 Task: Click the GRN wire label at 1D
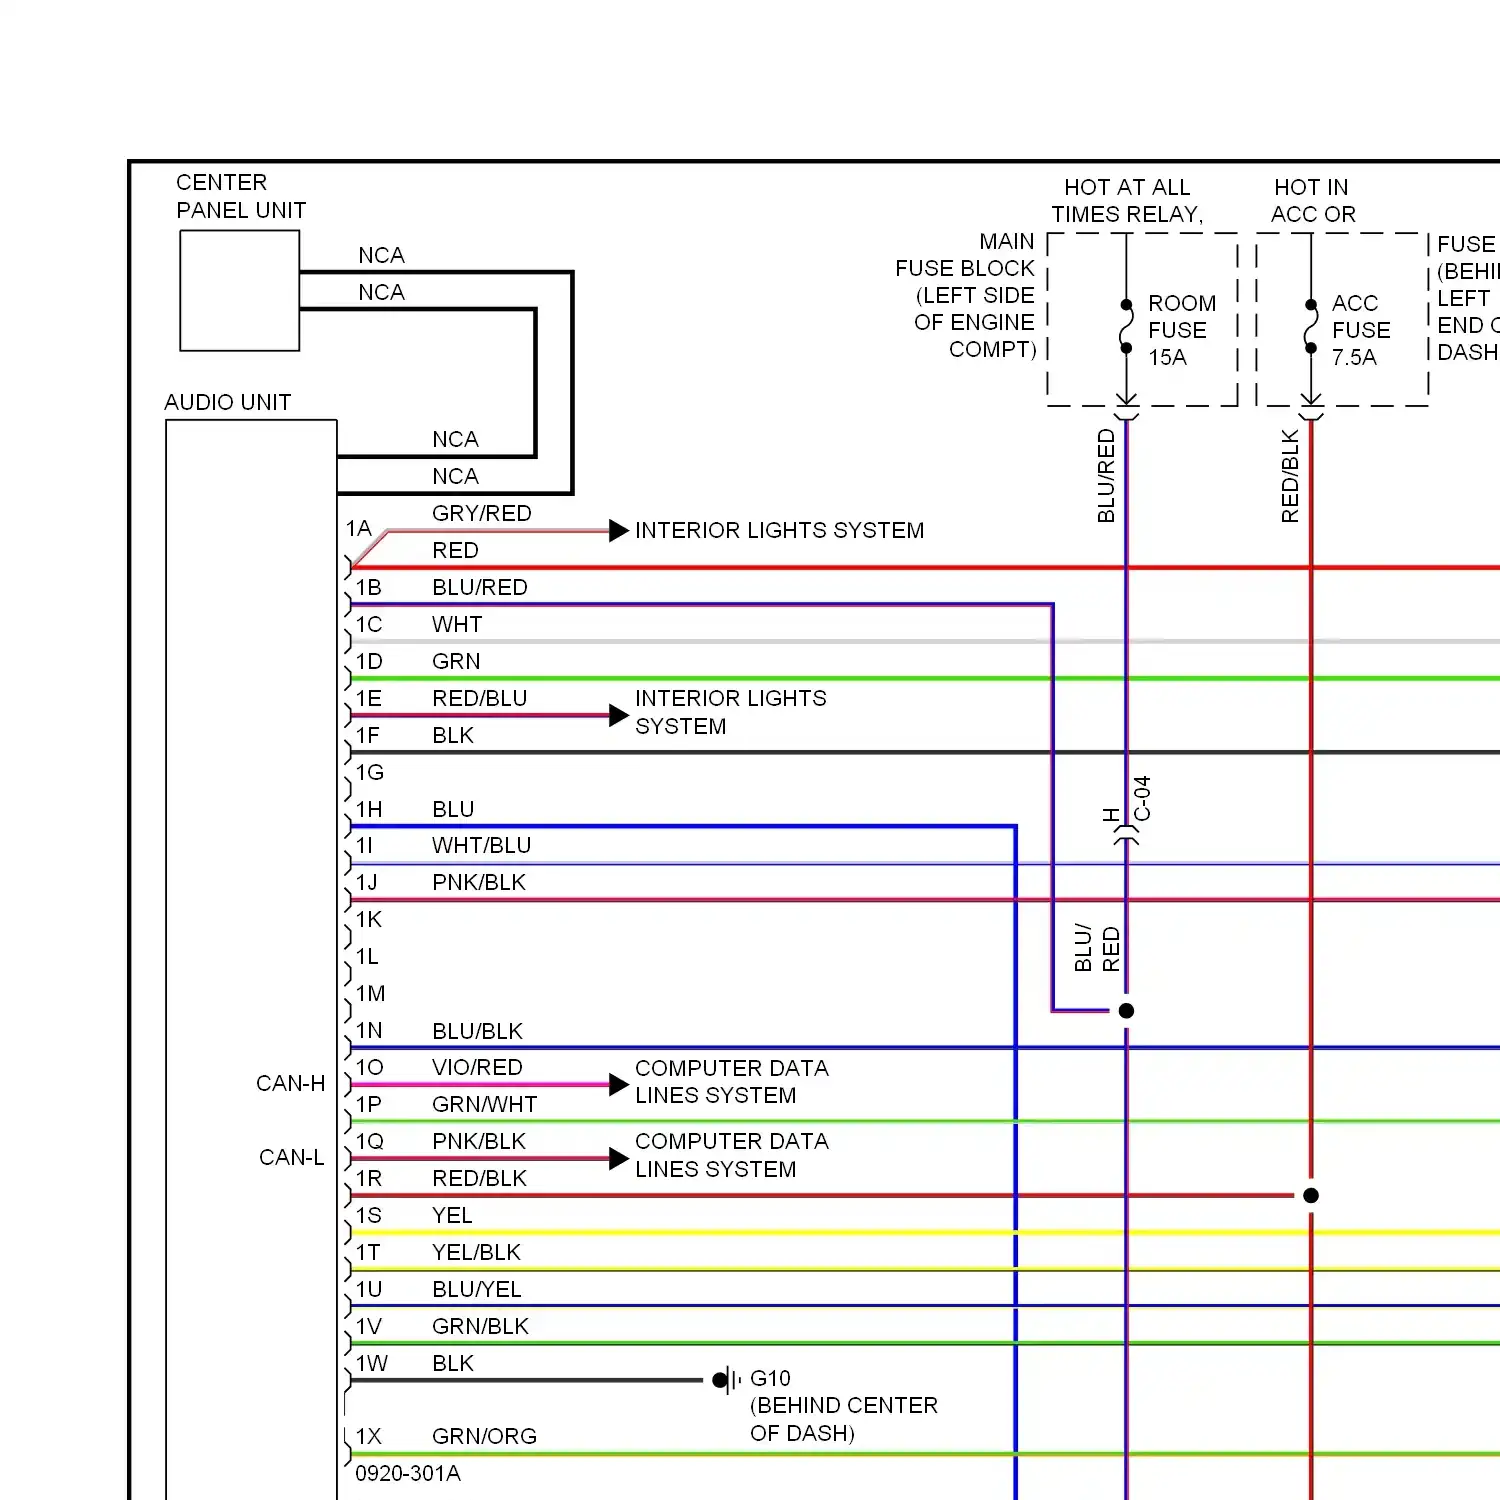click(456, 661)
